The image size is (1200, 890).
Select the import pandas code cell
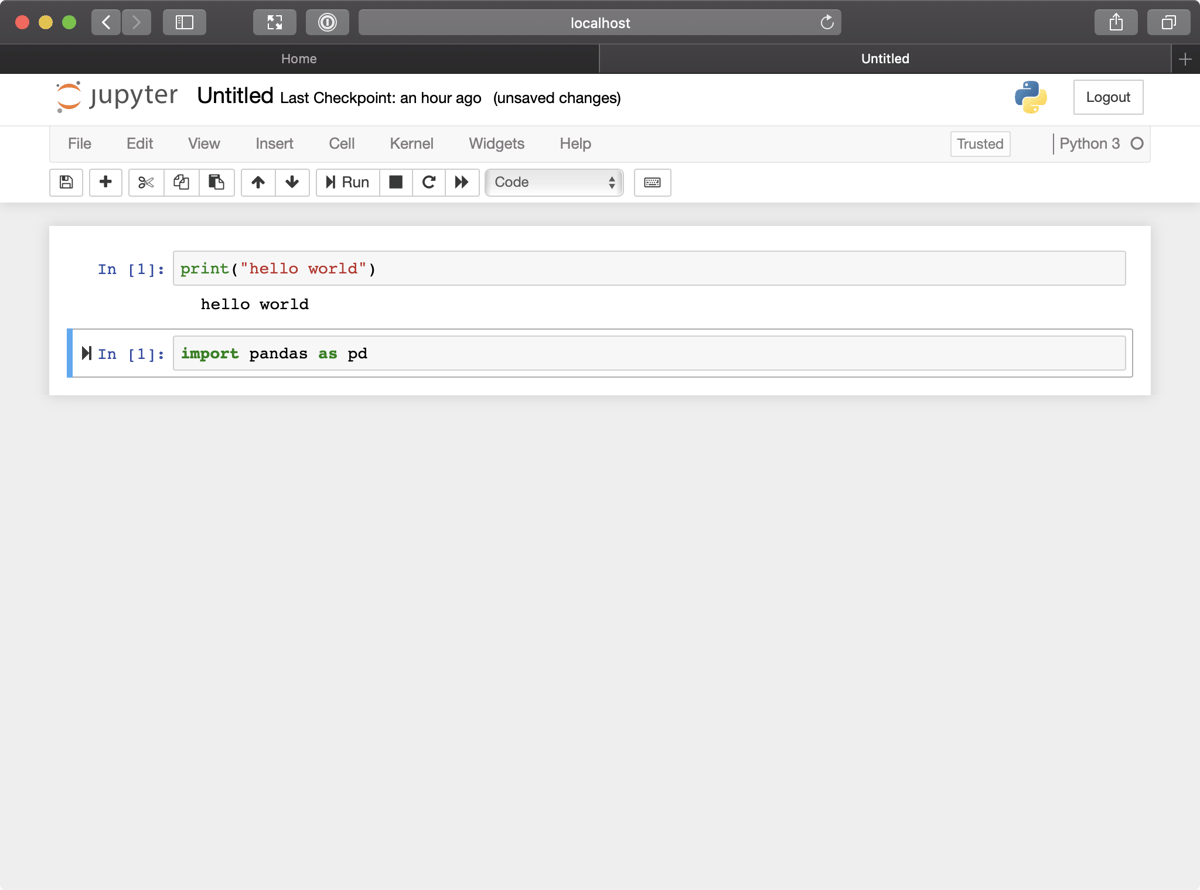pos(650,353)
